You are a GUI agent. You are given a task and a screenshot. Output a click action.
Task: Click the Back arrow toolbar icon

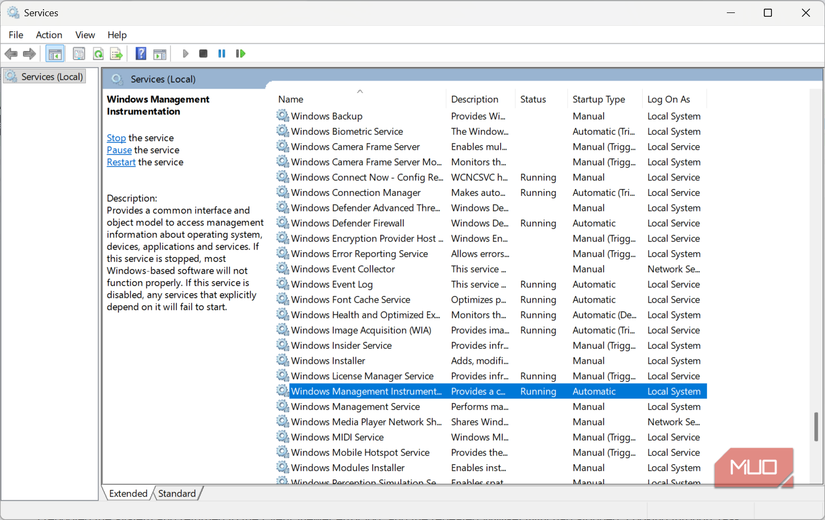point(11,54)
